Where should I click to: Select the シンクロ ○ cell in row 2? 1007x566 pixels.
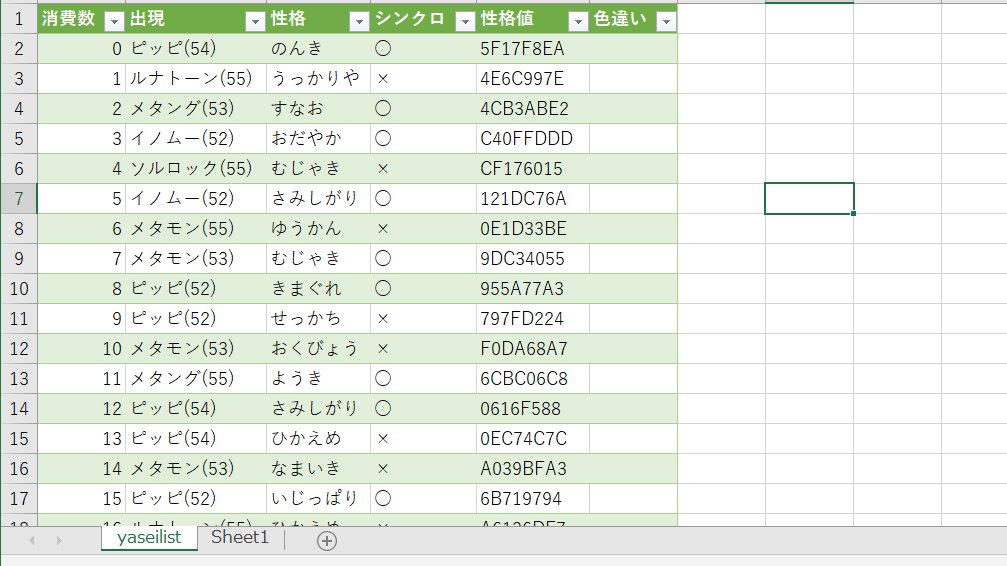pos(423,49)
